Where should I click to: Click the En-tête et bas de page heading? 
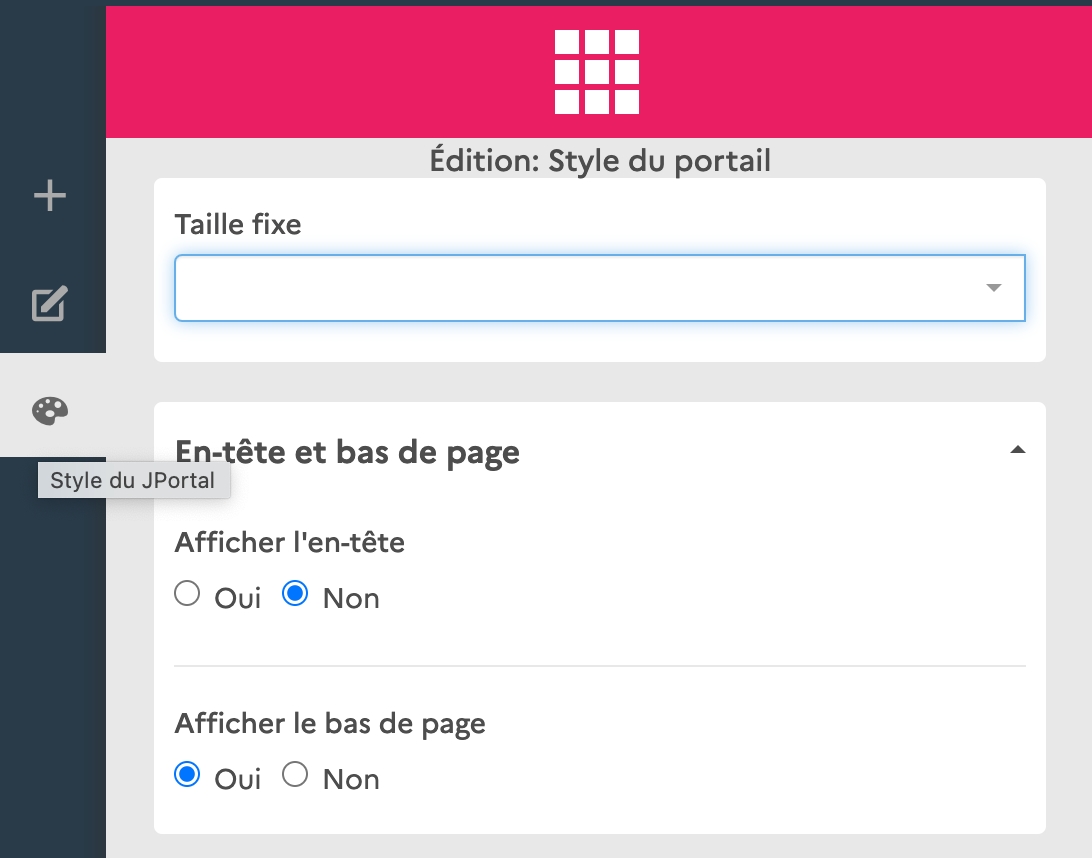tap(347, 452)
